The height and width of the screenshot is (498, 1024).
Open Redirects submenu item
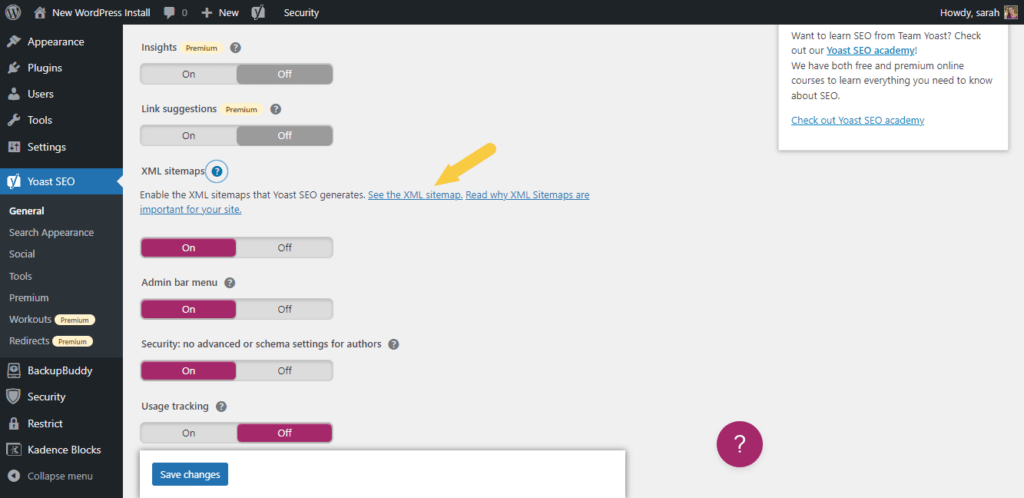[29, 341]
